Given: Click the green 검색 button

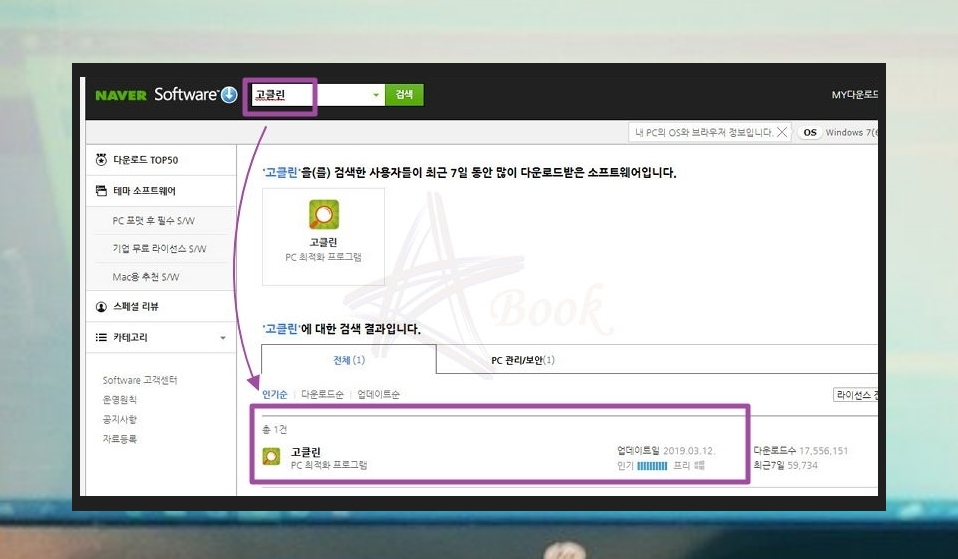Looking at the screenshot, I should tap(404, 95).
